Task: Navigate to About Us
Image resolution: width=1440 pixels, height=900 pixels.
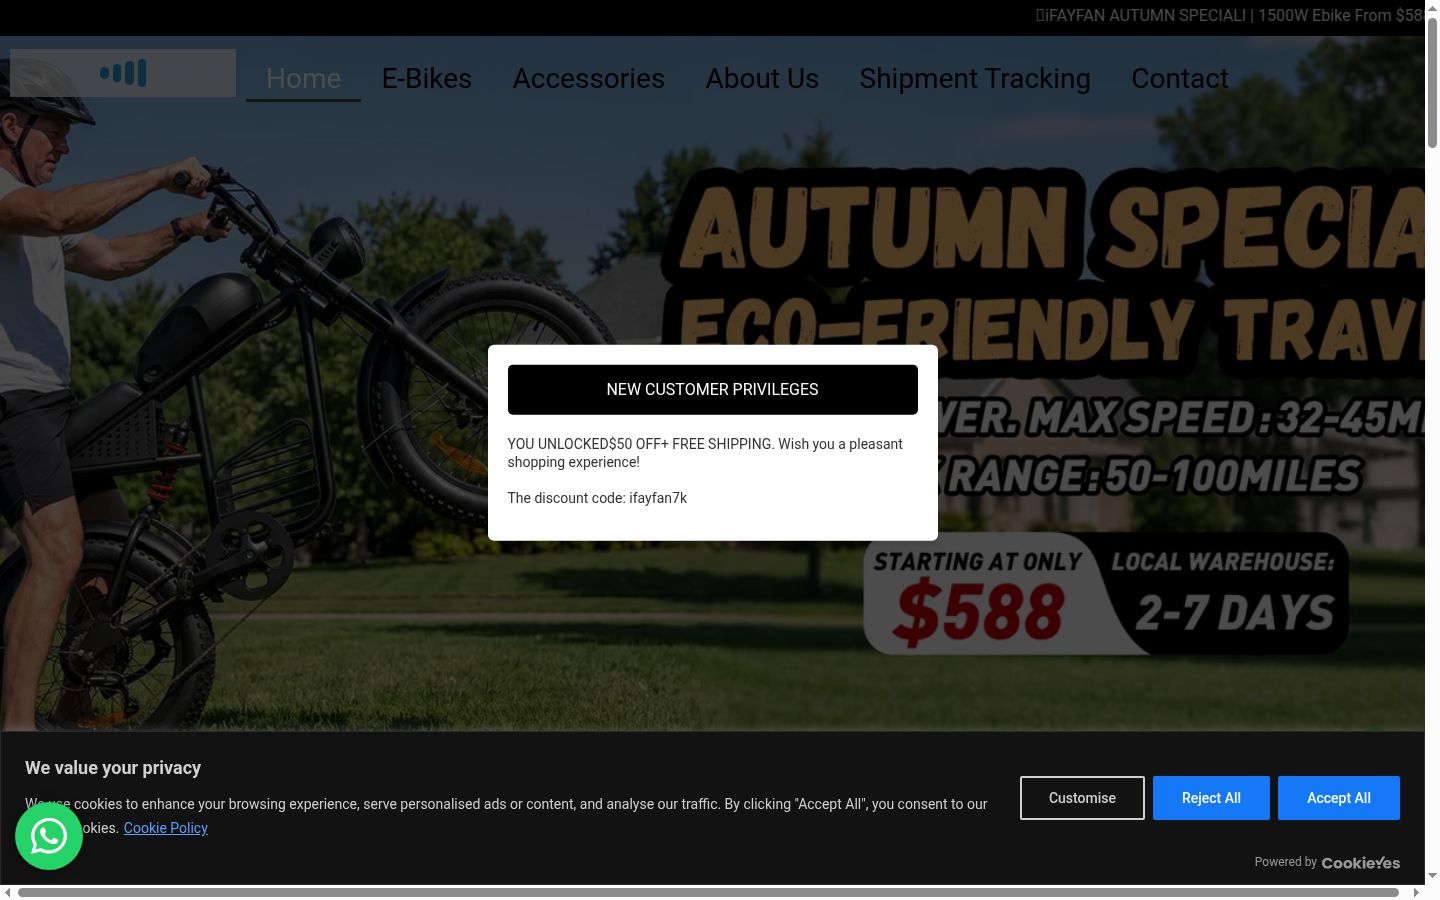Action: (762, 78)
